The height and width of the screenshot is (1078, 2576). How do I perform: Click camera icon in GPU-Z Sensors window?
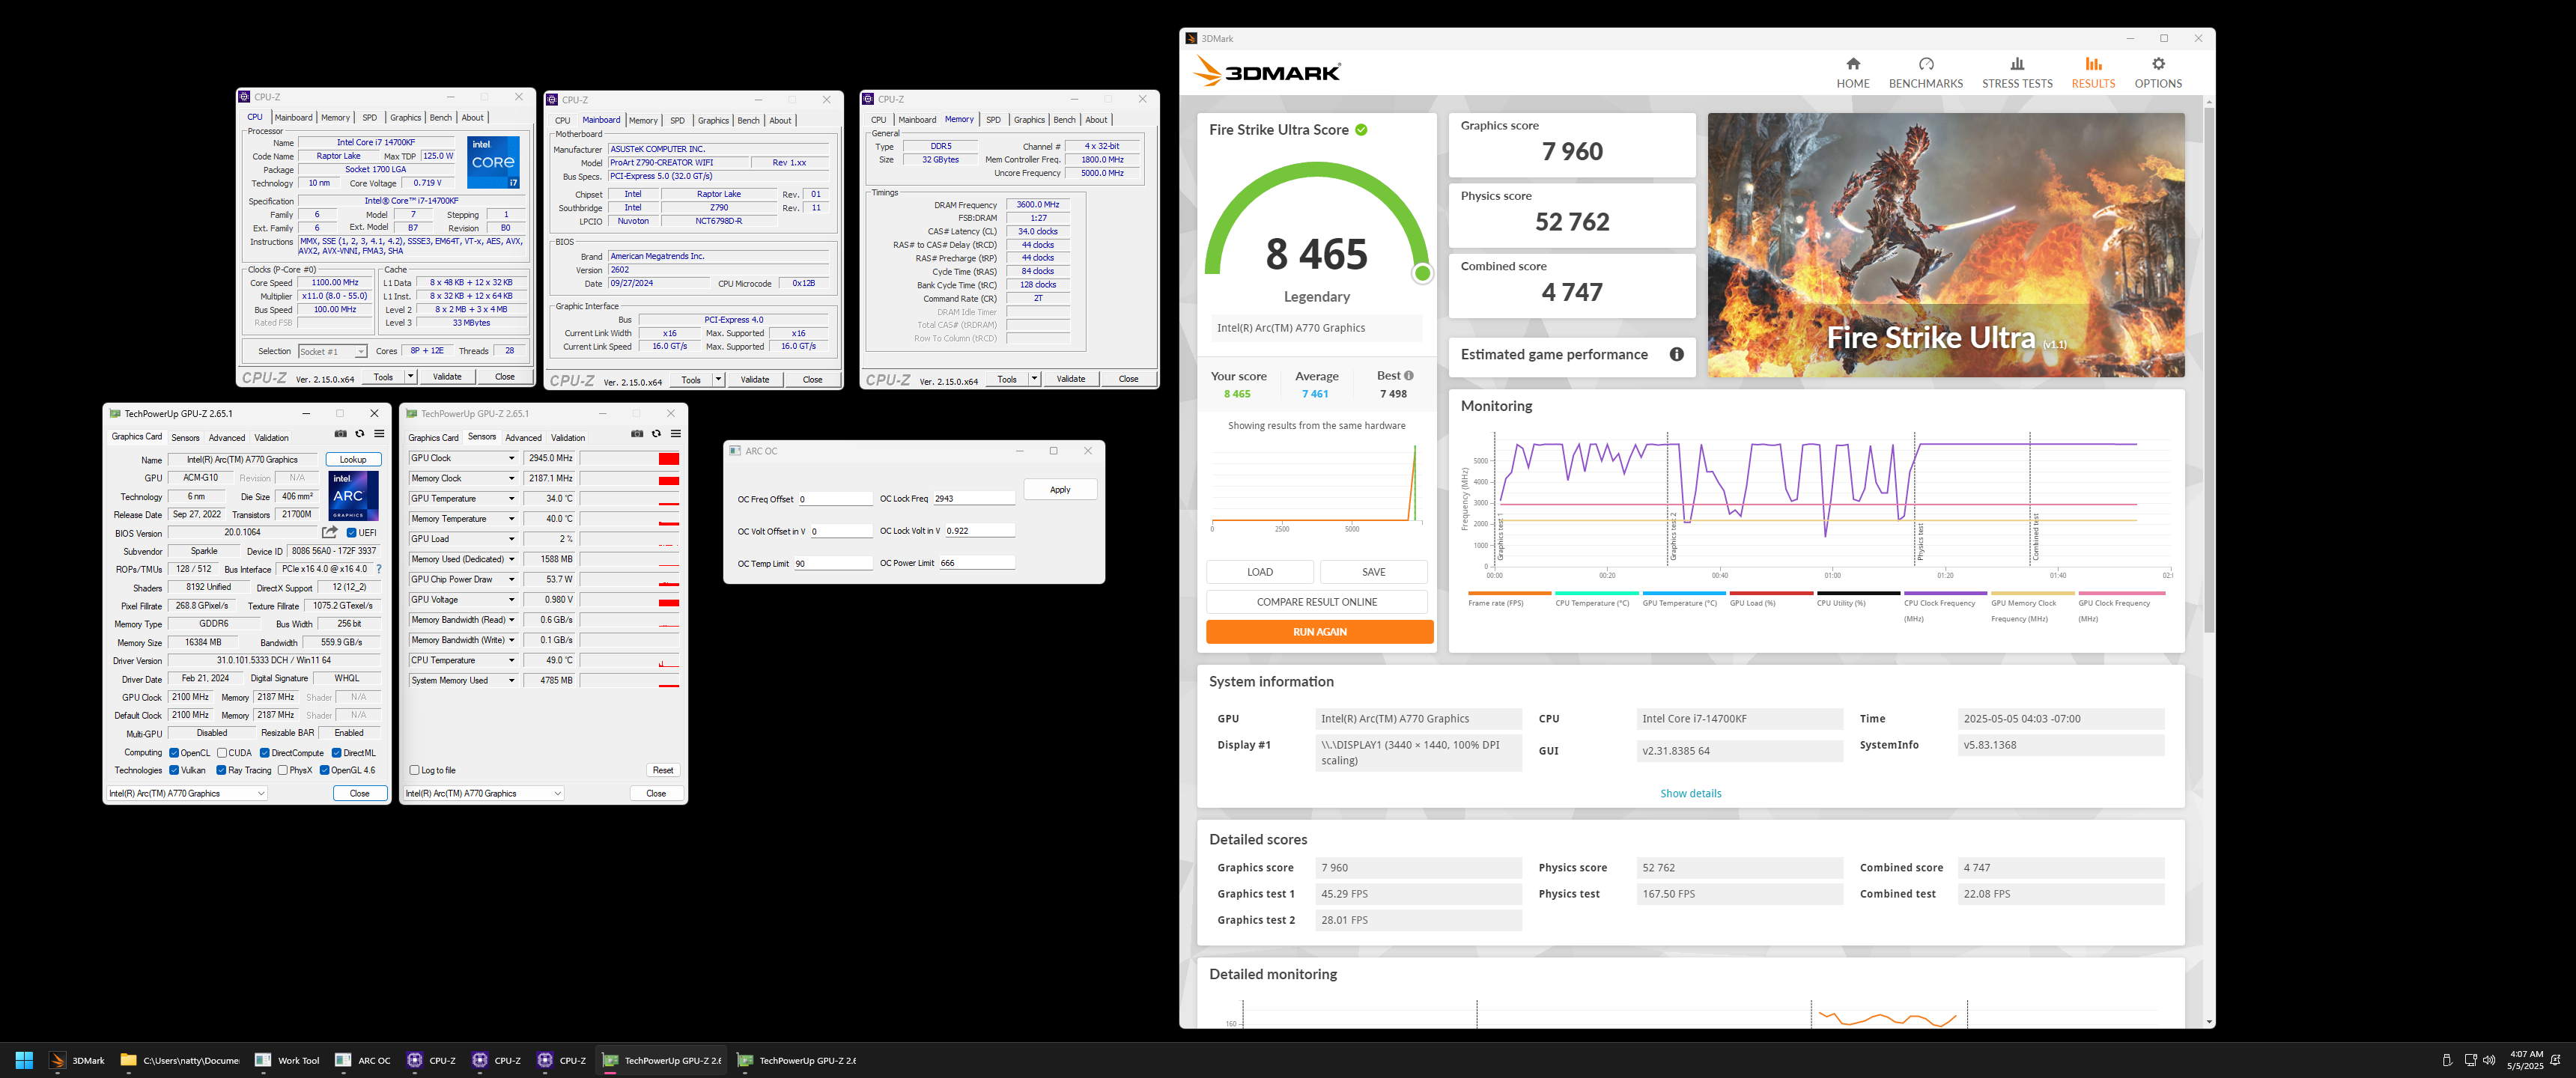pyautogui.click(x=637, y=434)
